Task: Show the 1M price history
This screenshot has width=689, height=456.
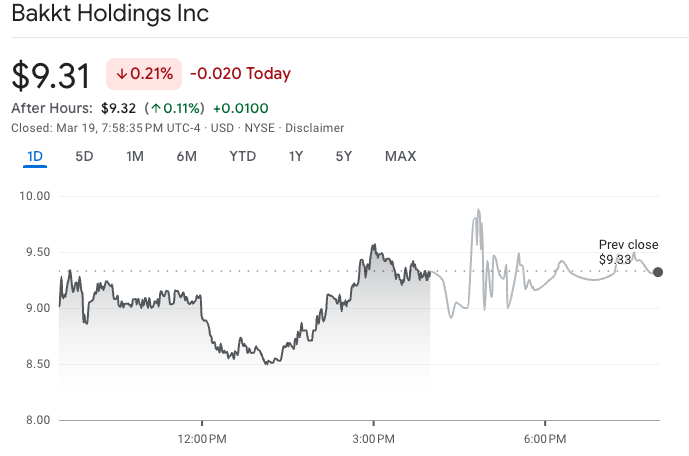Action: point(135,156)
